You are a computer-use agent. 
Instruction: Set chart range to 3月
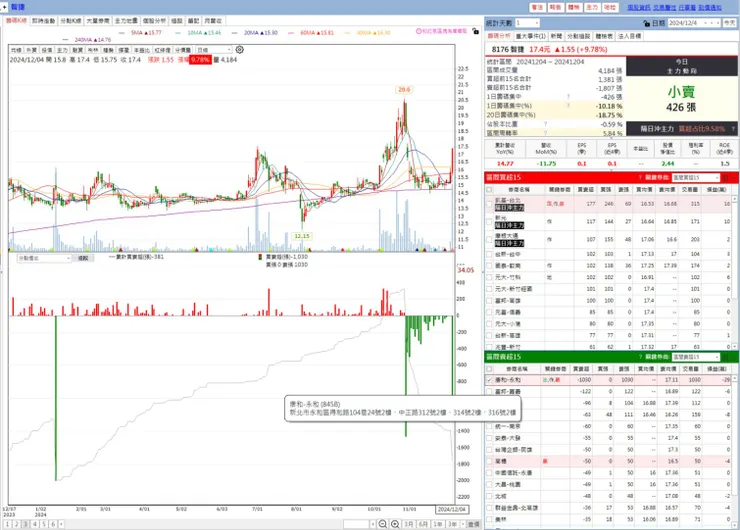[x=409, y=524]
